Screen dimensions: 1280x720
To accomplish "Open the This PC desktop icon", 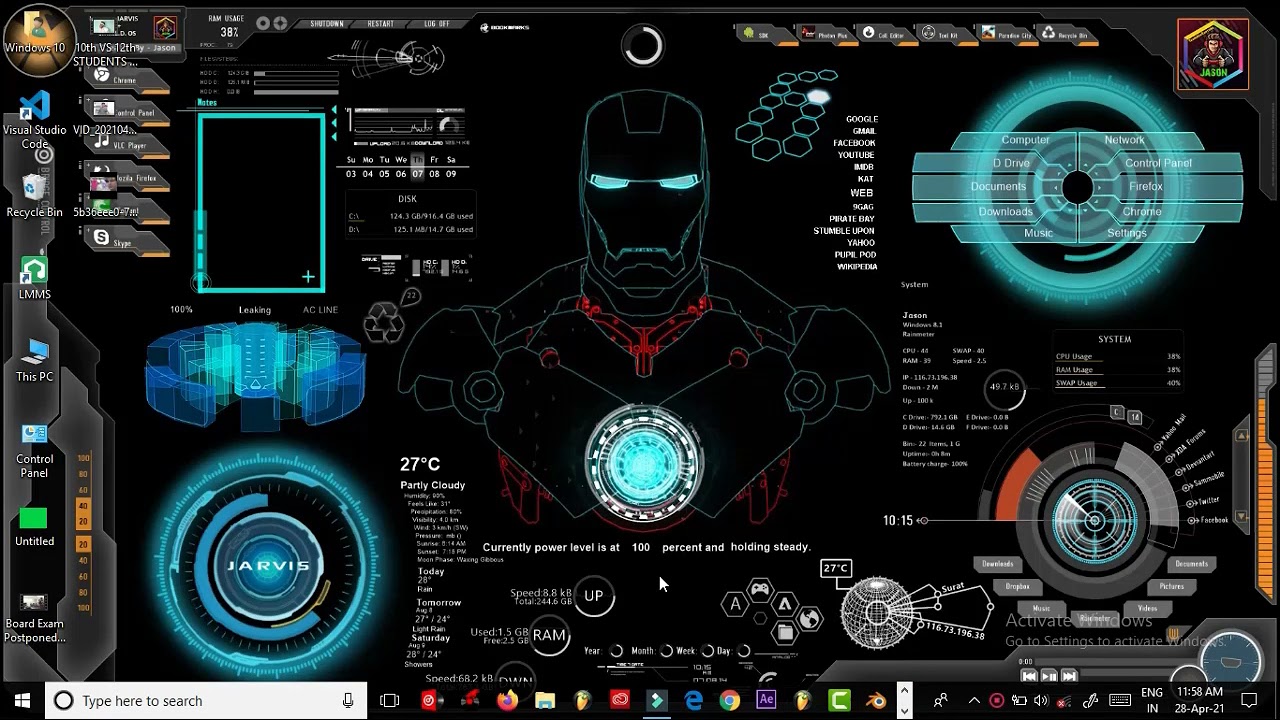I will pos(35,360).
